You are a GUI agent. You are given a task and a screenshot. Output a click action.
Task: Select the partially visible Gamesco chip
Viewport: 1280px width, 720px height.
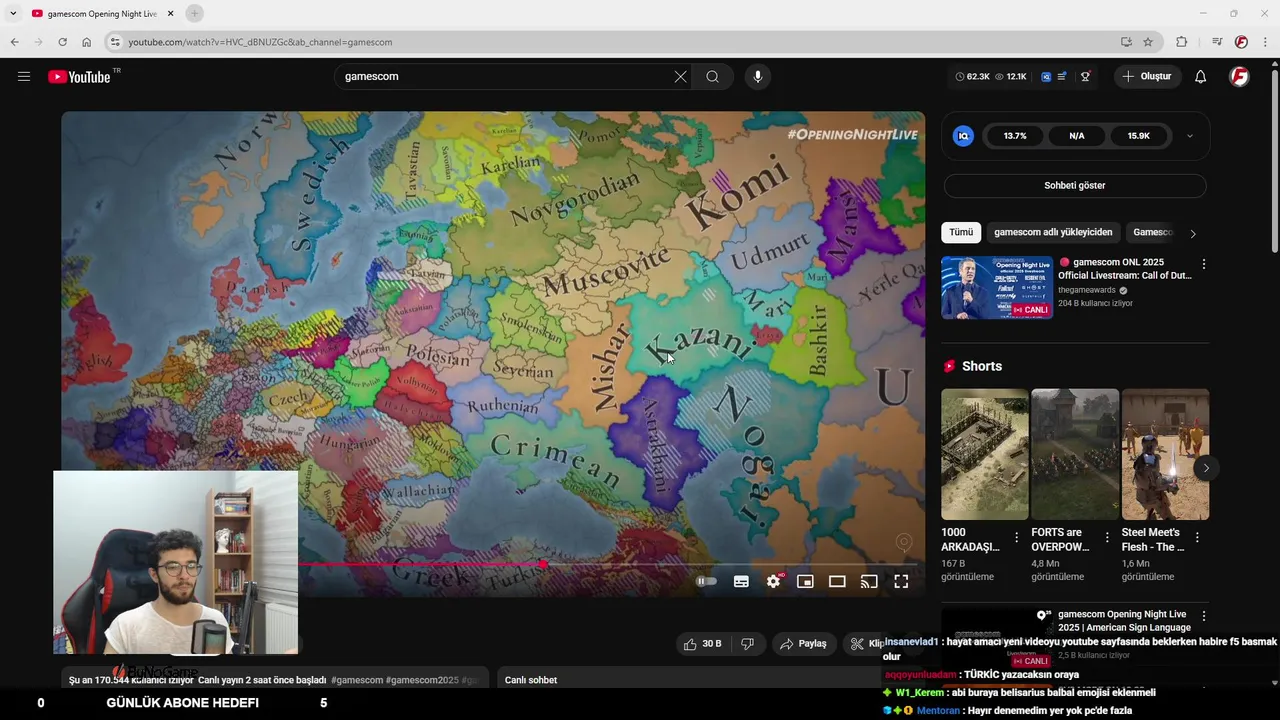click(1150, 232)
